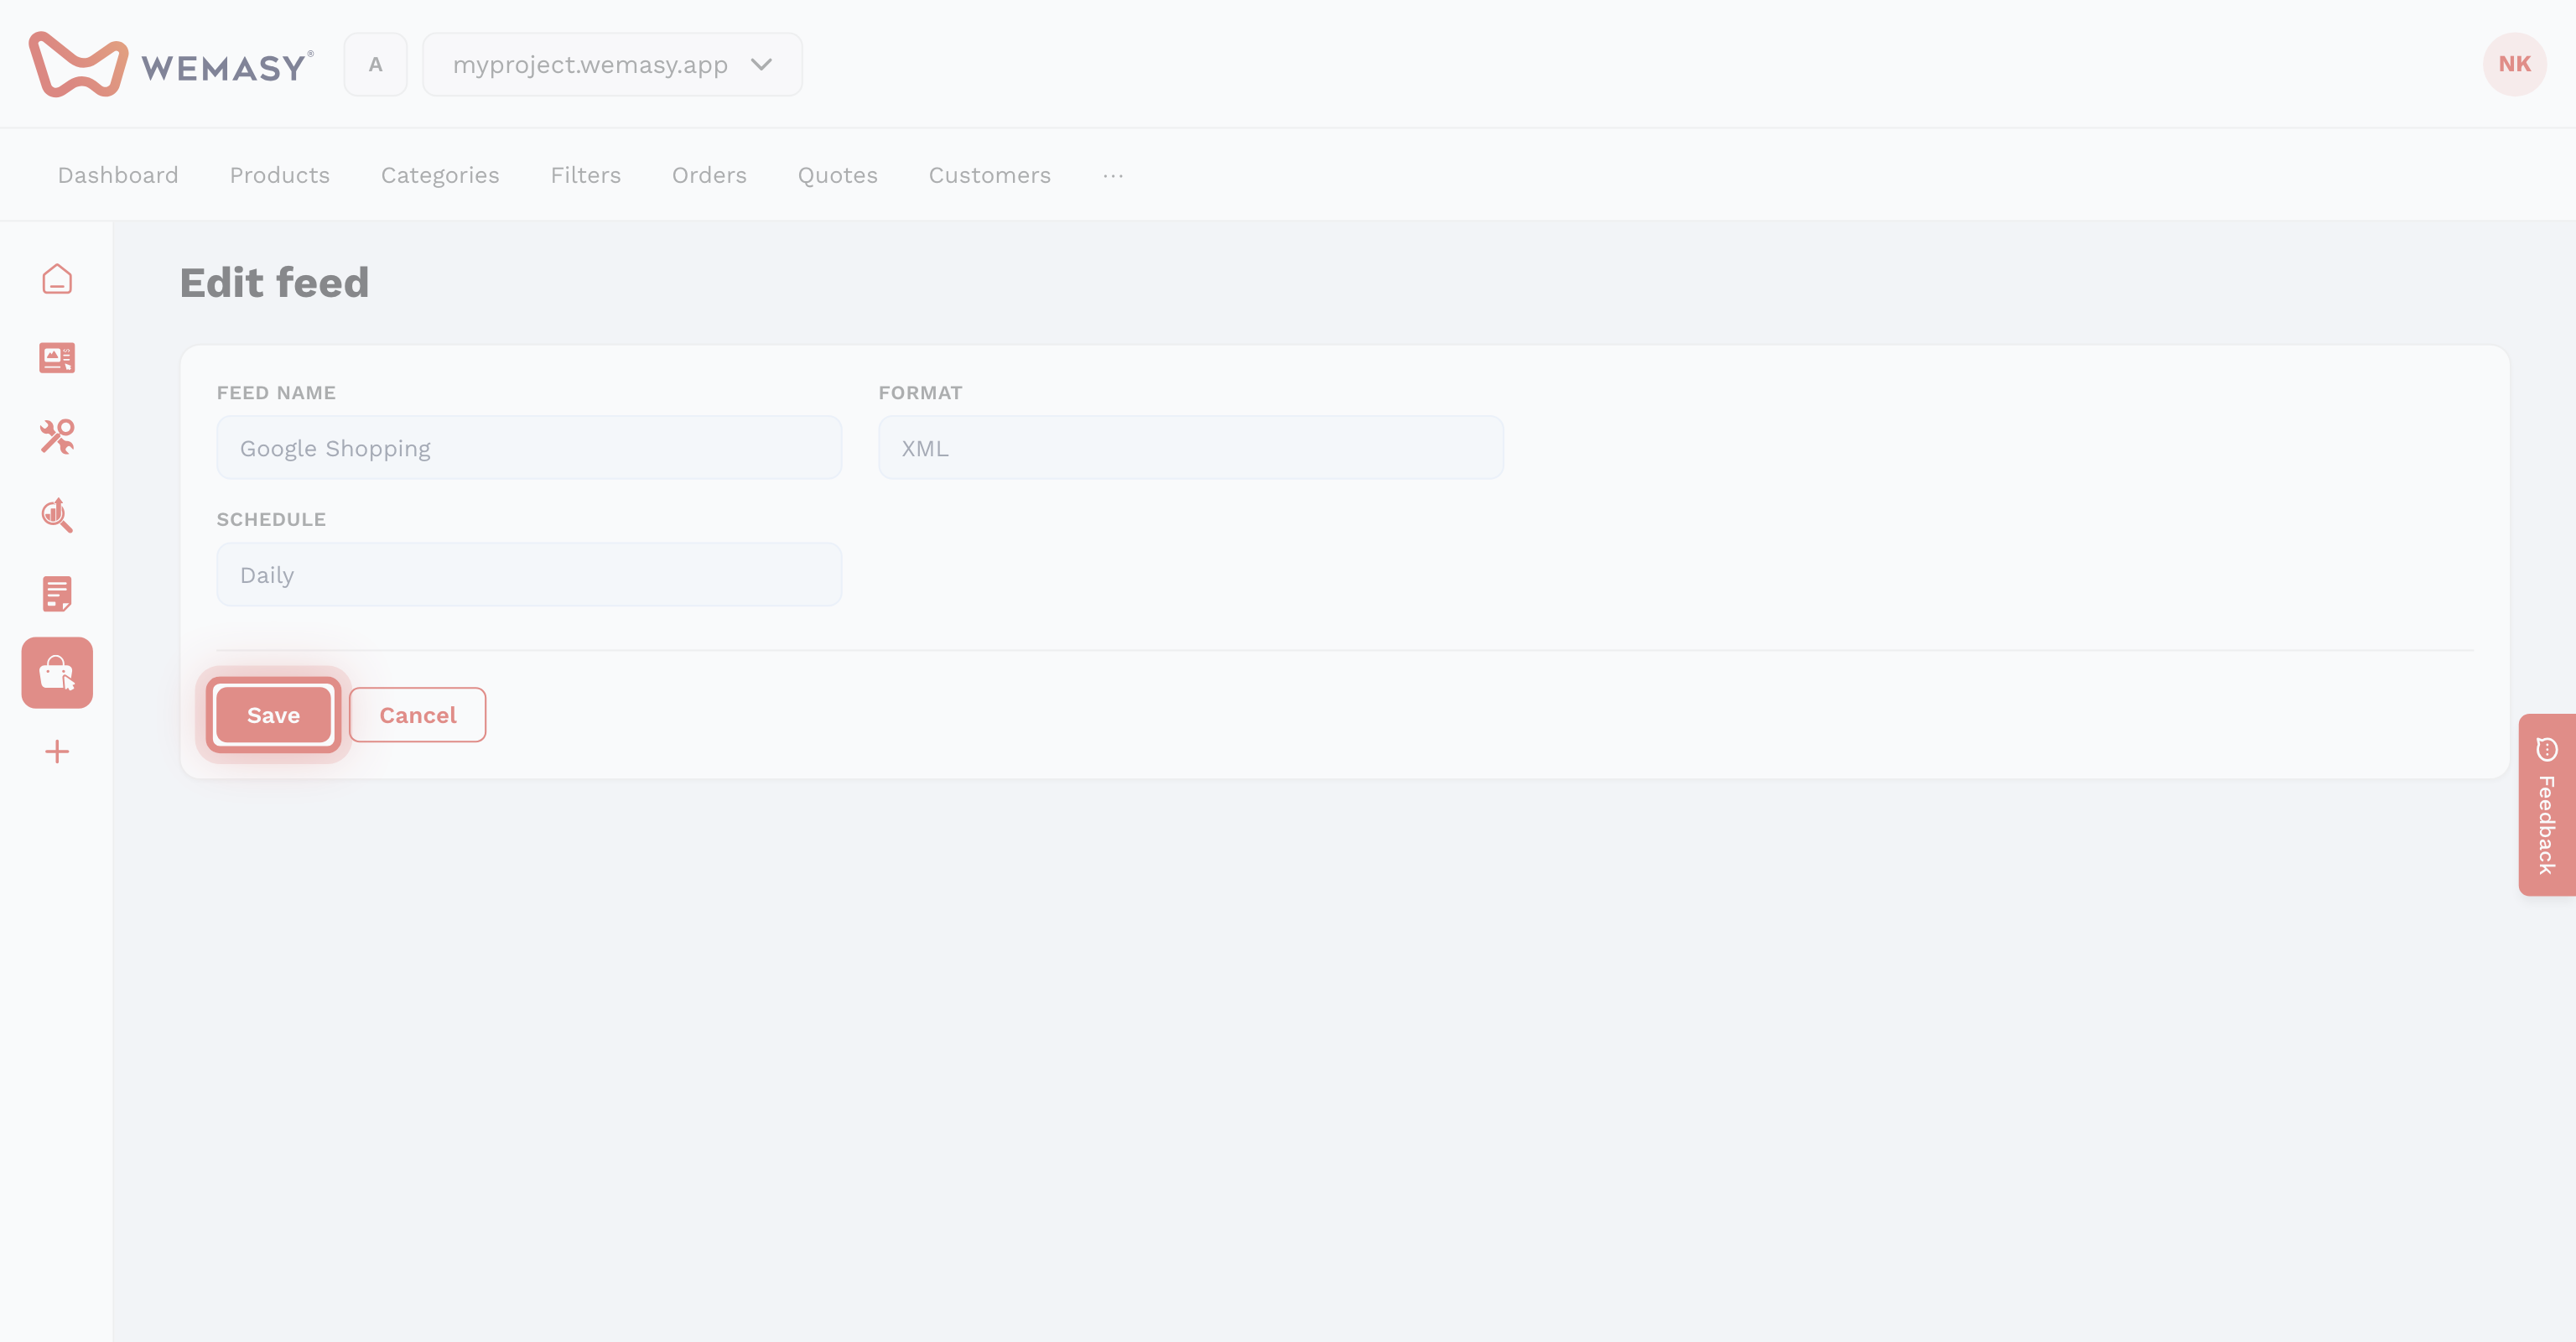Click the plus icon in sidebar

pyautogui.click(x=57, y=752)
